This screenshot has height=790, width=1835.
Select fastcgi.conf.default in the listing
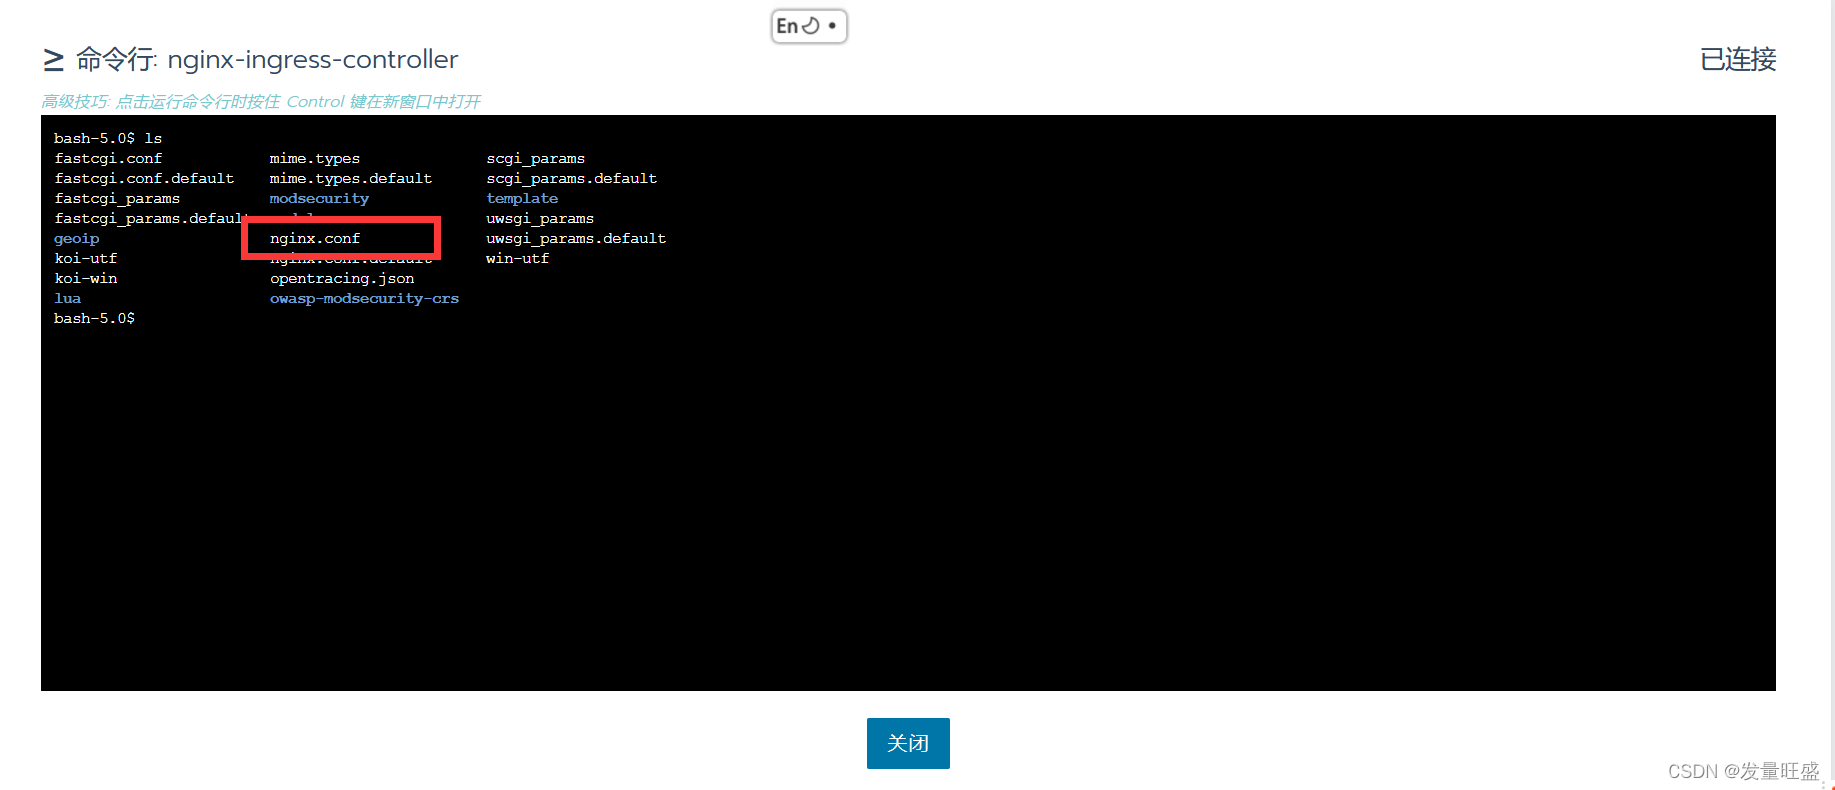point(144,178)
